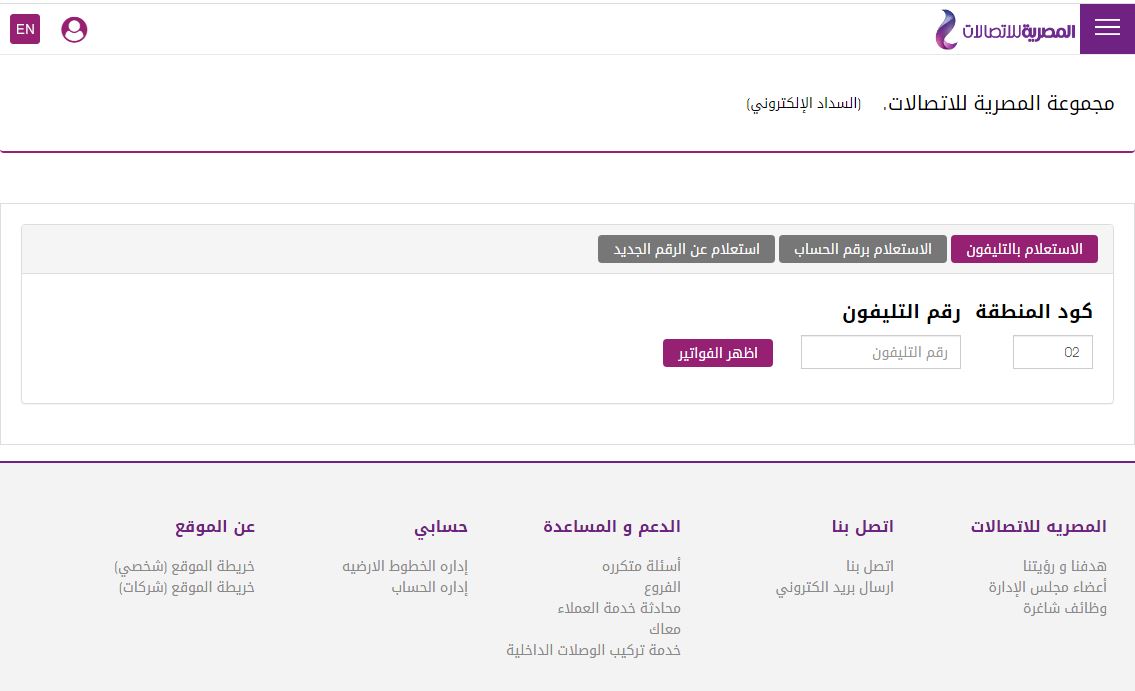Viewport: 1135px width, 691px height.
Task: Click the اظهر الفواتير button
Action: click(717, 353)
